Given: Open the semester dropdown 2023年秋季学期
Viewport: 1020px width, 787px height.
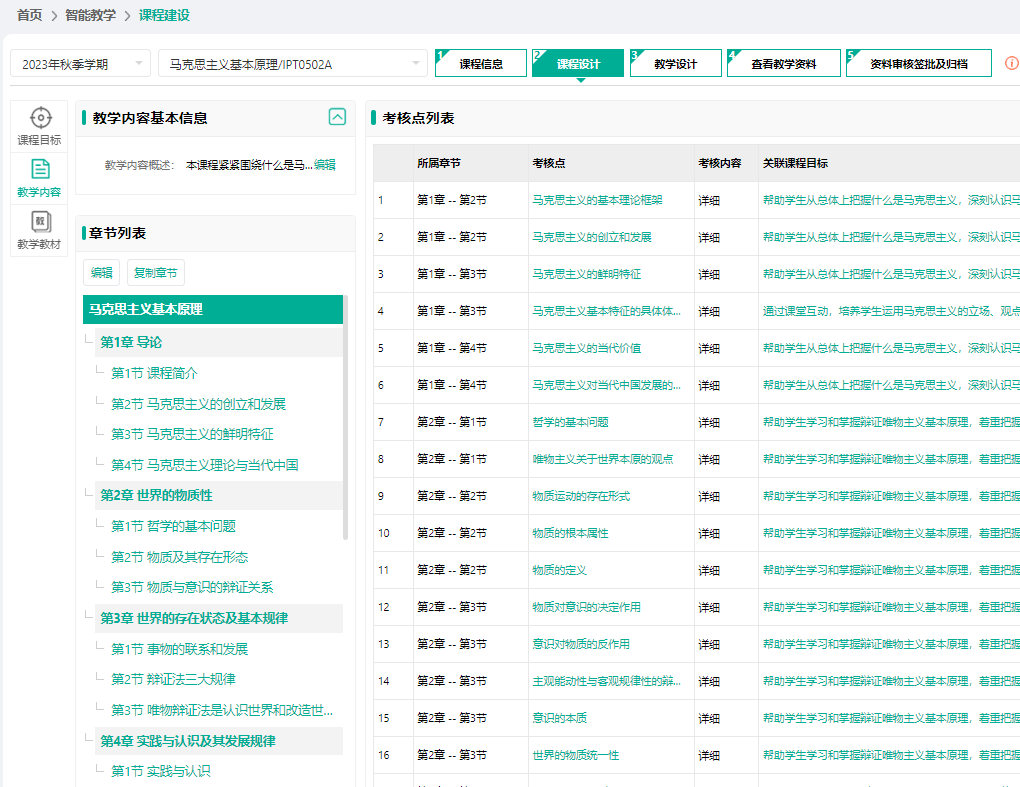Looking at the screenshot, I should [80, 64].
